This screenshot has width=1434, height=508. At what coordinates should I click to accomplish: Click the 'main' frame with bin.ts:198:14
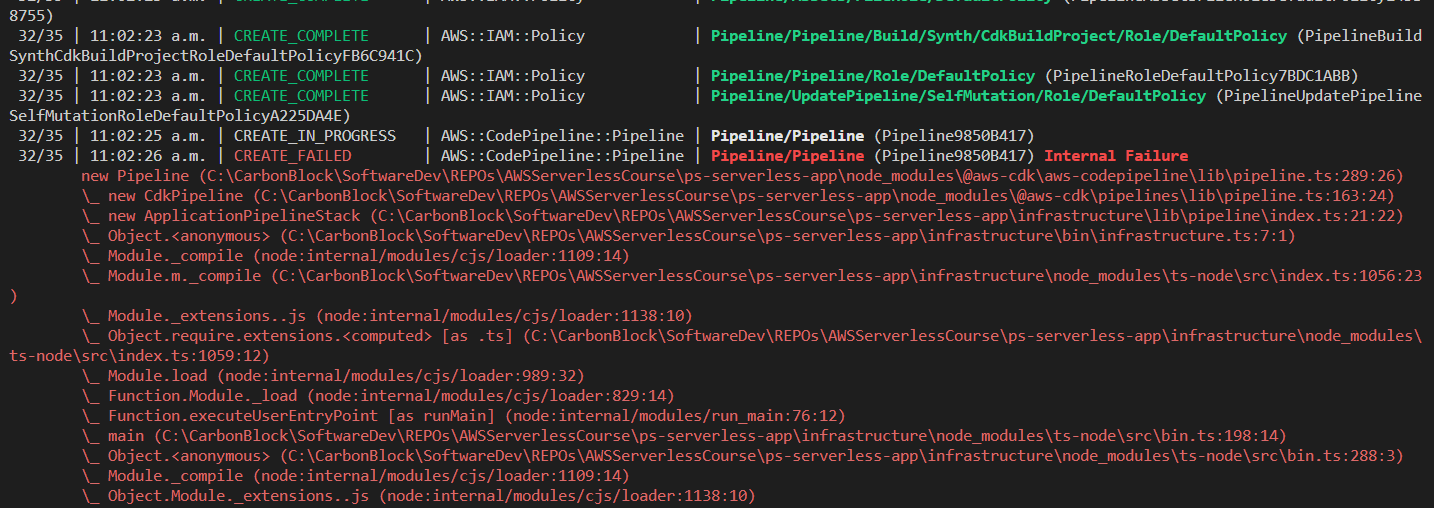(684, 436)
